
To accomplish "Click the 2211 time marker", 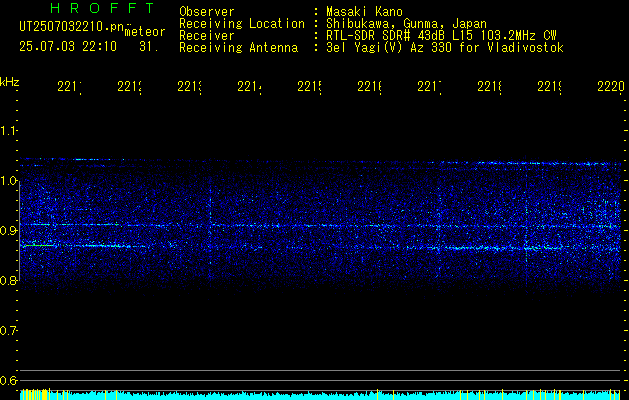I will click(x=69, y=87).
